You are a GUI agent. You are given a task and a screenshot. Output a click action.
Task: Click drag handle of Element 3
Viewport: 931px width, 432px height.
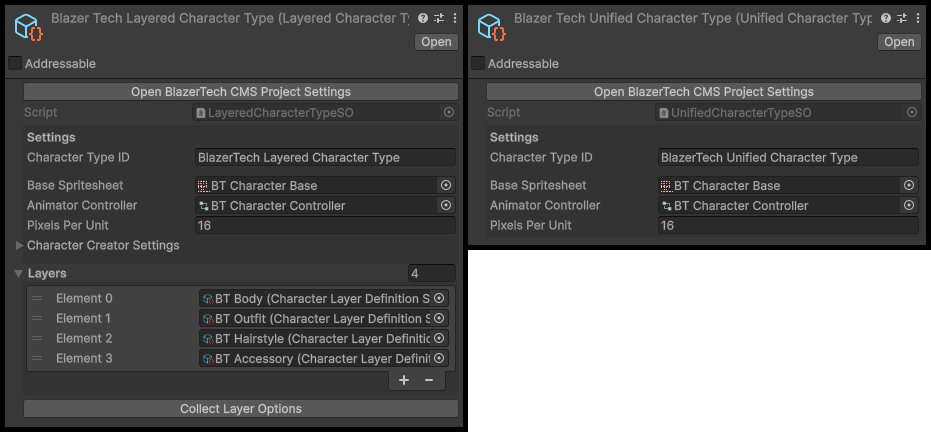coord(37,358)
